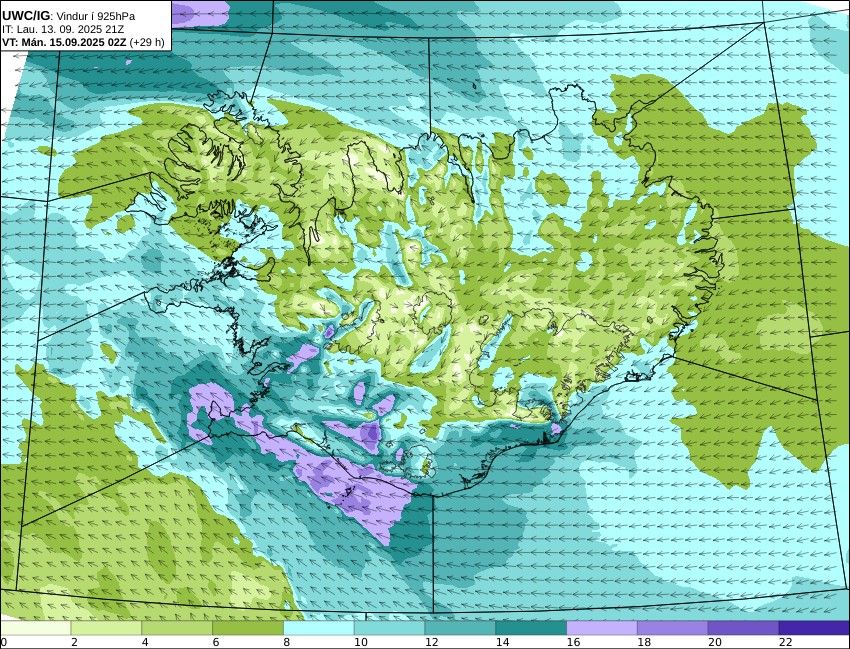Click the legend tick label '22'
850x649 pixels.
click(x=785, y=642)
